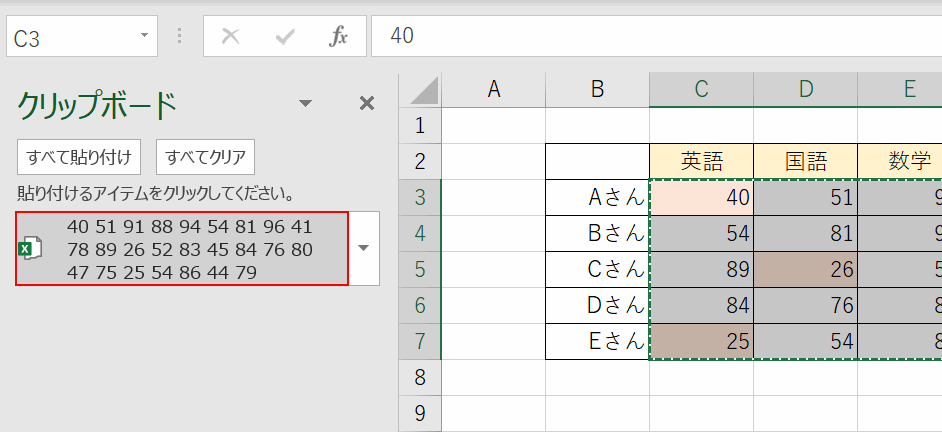
Task: Expand the Name Box dropdown arrow
Action: tap(145, 36)
